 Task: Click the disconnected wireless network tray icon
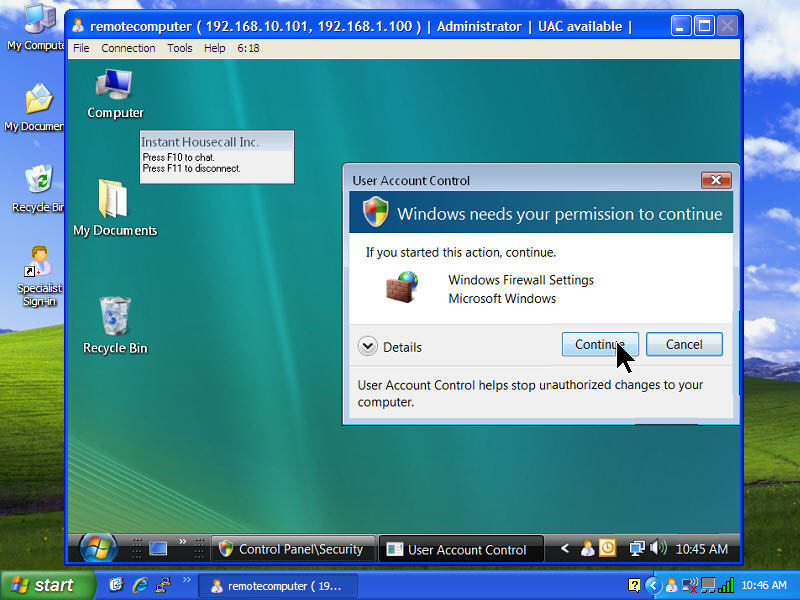point(690,585)
